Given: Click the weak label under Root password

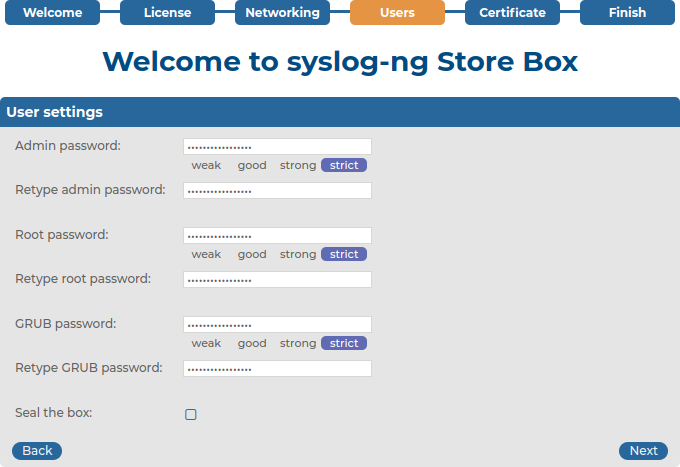Looking at the screenshot, I should [x=206, y=254].
